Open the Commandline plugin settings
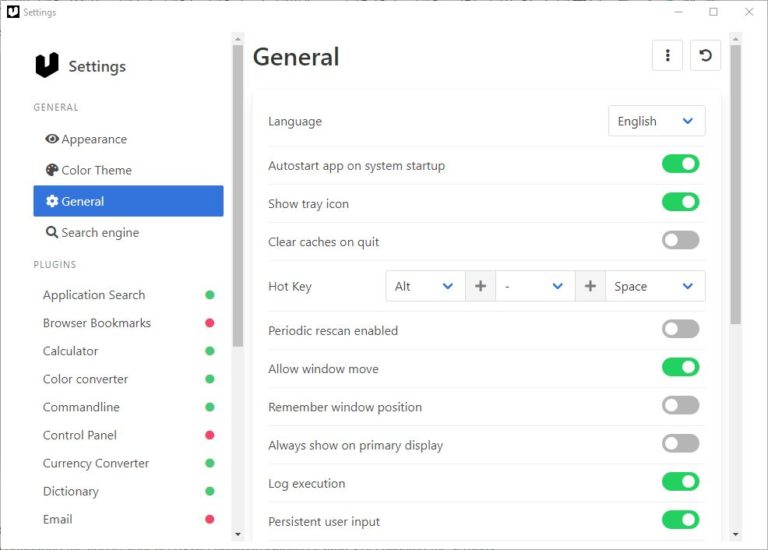Viewport: 768px width, 550px height. (81, 407)
